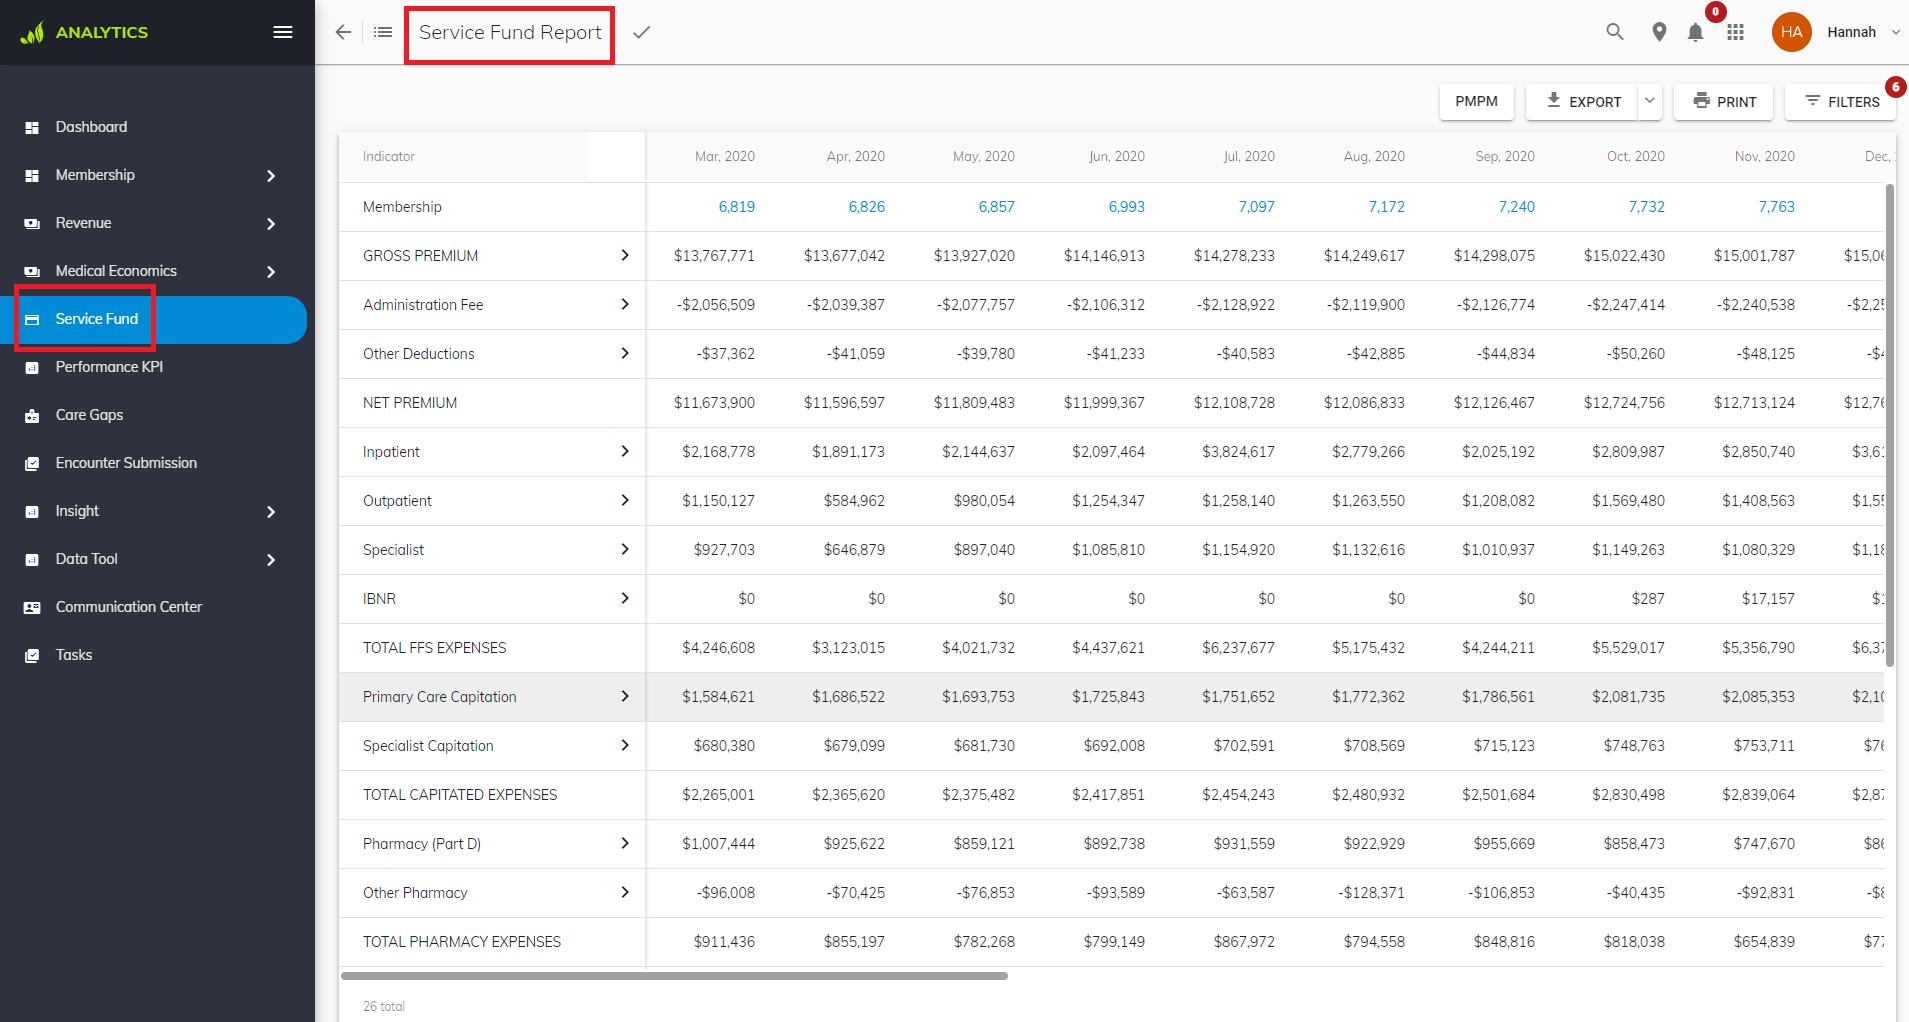Open the Mar 2020 membership value 6,819
This screenshot has width=1909, height=1022.
(x=736, y=207)
